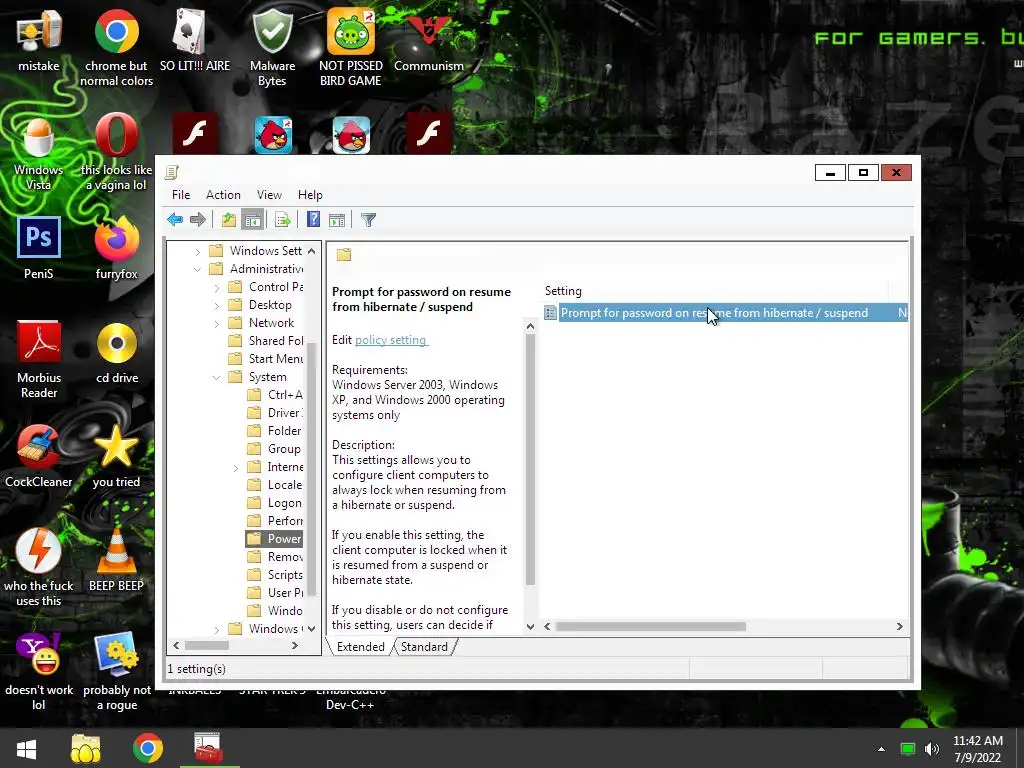Collapse the Administrative Templates node
Screen dimensions: 1024x768
(x=197, y=269)
